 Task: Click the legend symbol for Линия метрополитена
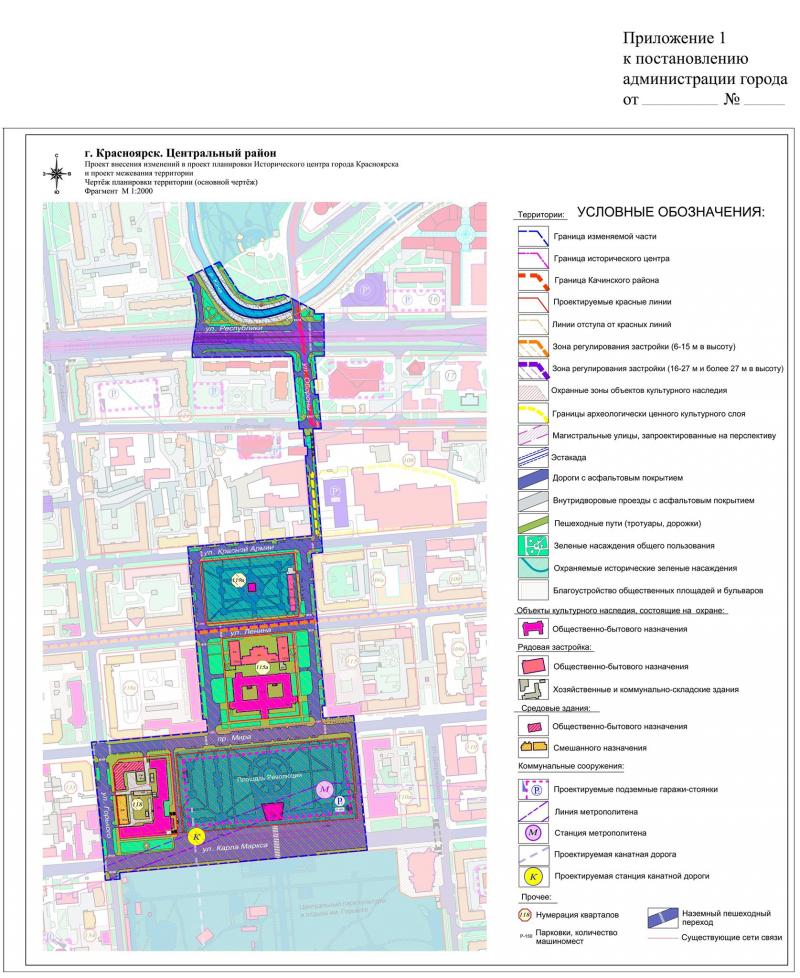[534, 811]
